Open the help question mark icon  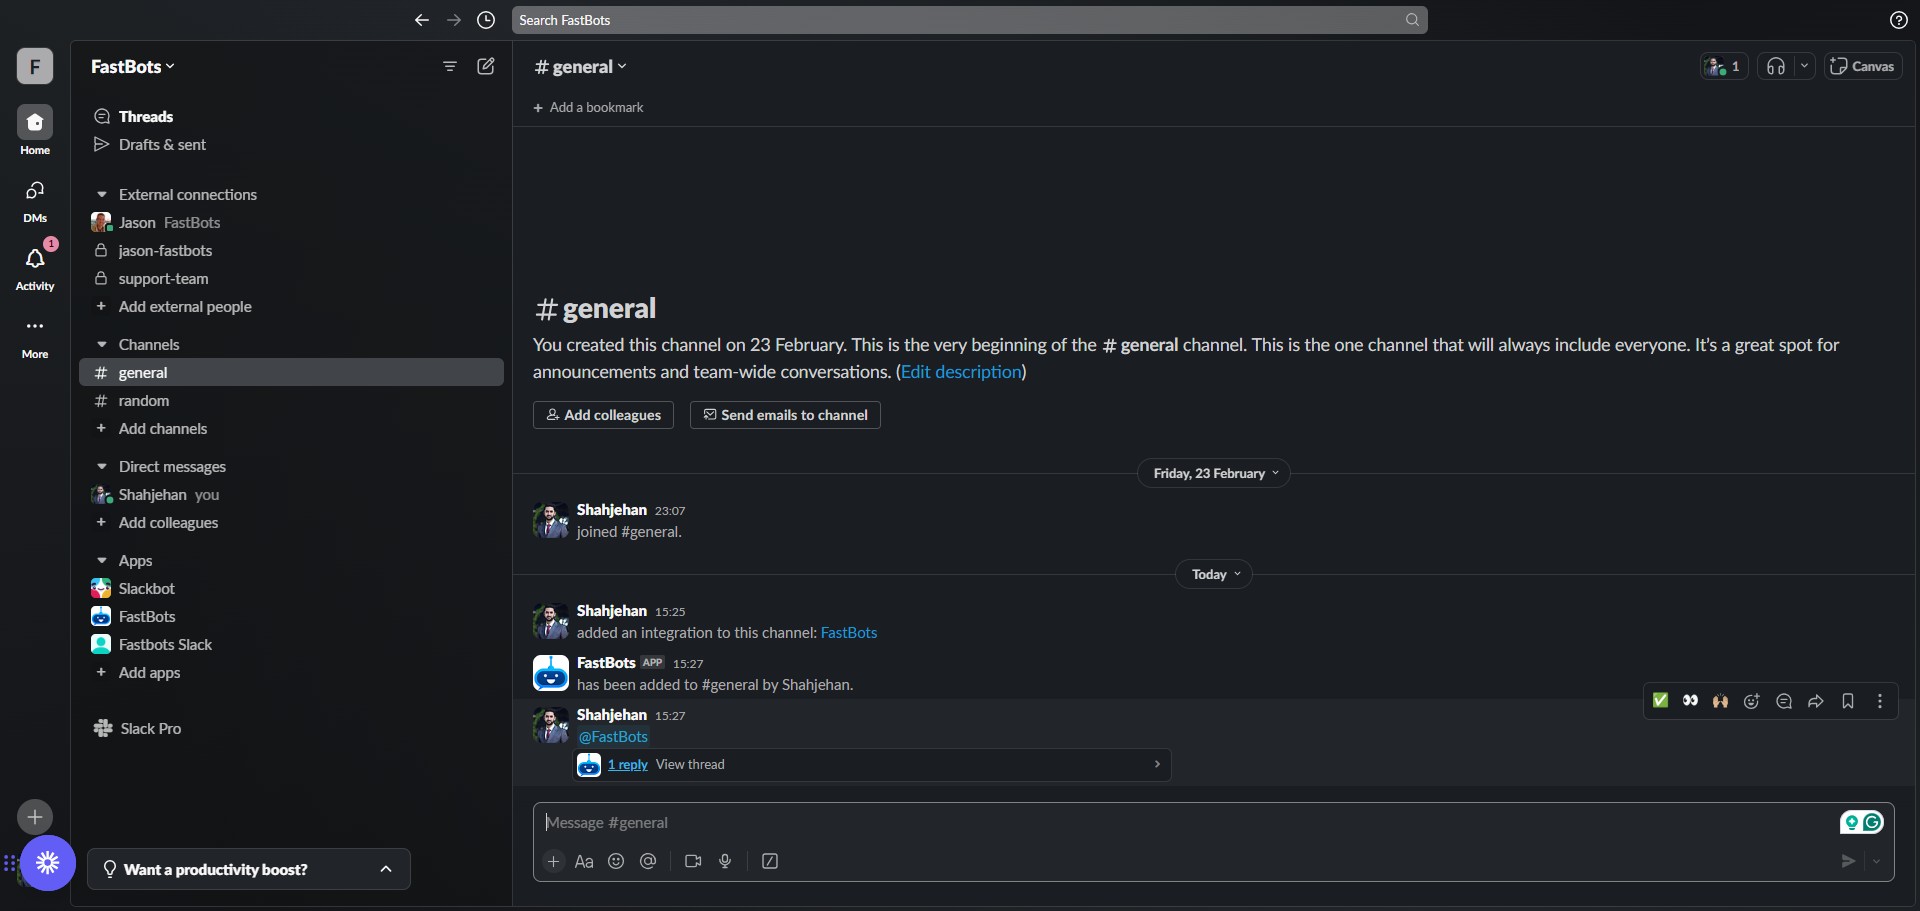tap(1899, 20)
